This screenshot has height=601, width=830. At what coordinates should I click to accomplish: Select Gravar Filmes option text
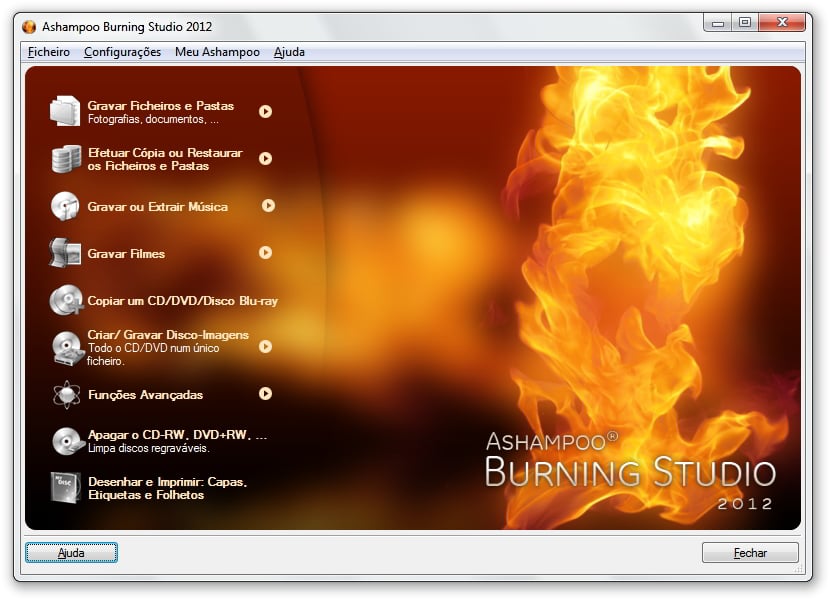[126, 254]
